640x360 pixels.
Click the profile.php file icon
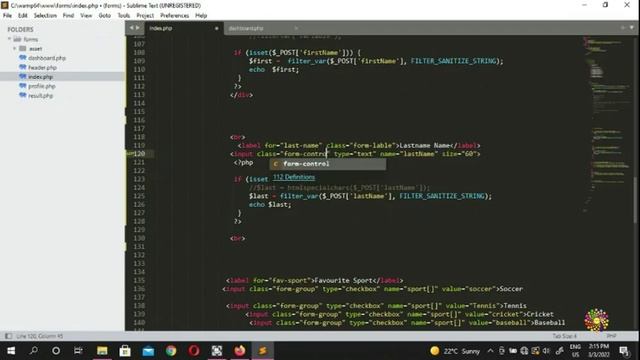[x=23, y=86]
